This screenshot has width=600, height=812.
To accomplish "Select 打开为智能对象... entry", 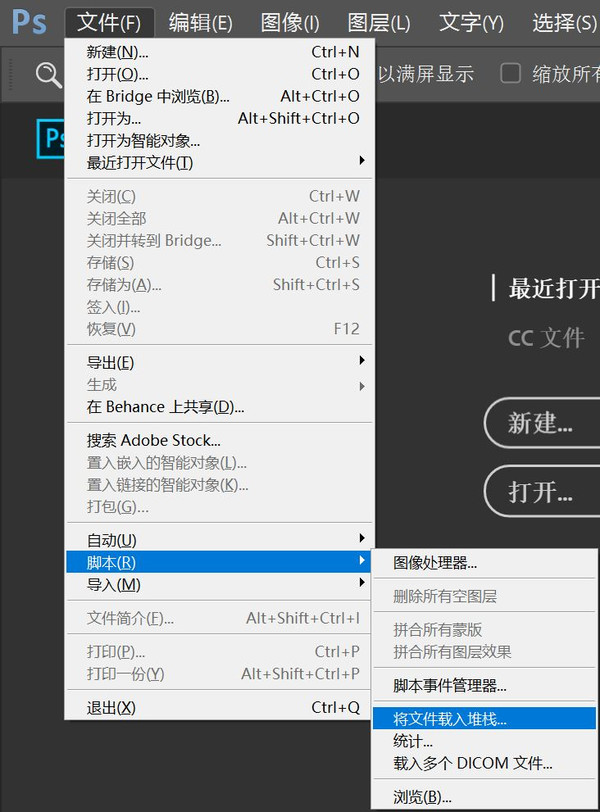I will coord(219,141).
